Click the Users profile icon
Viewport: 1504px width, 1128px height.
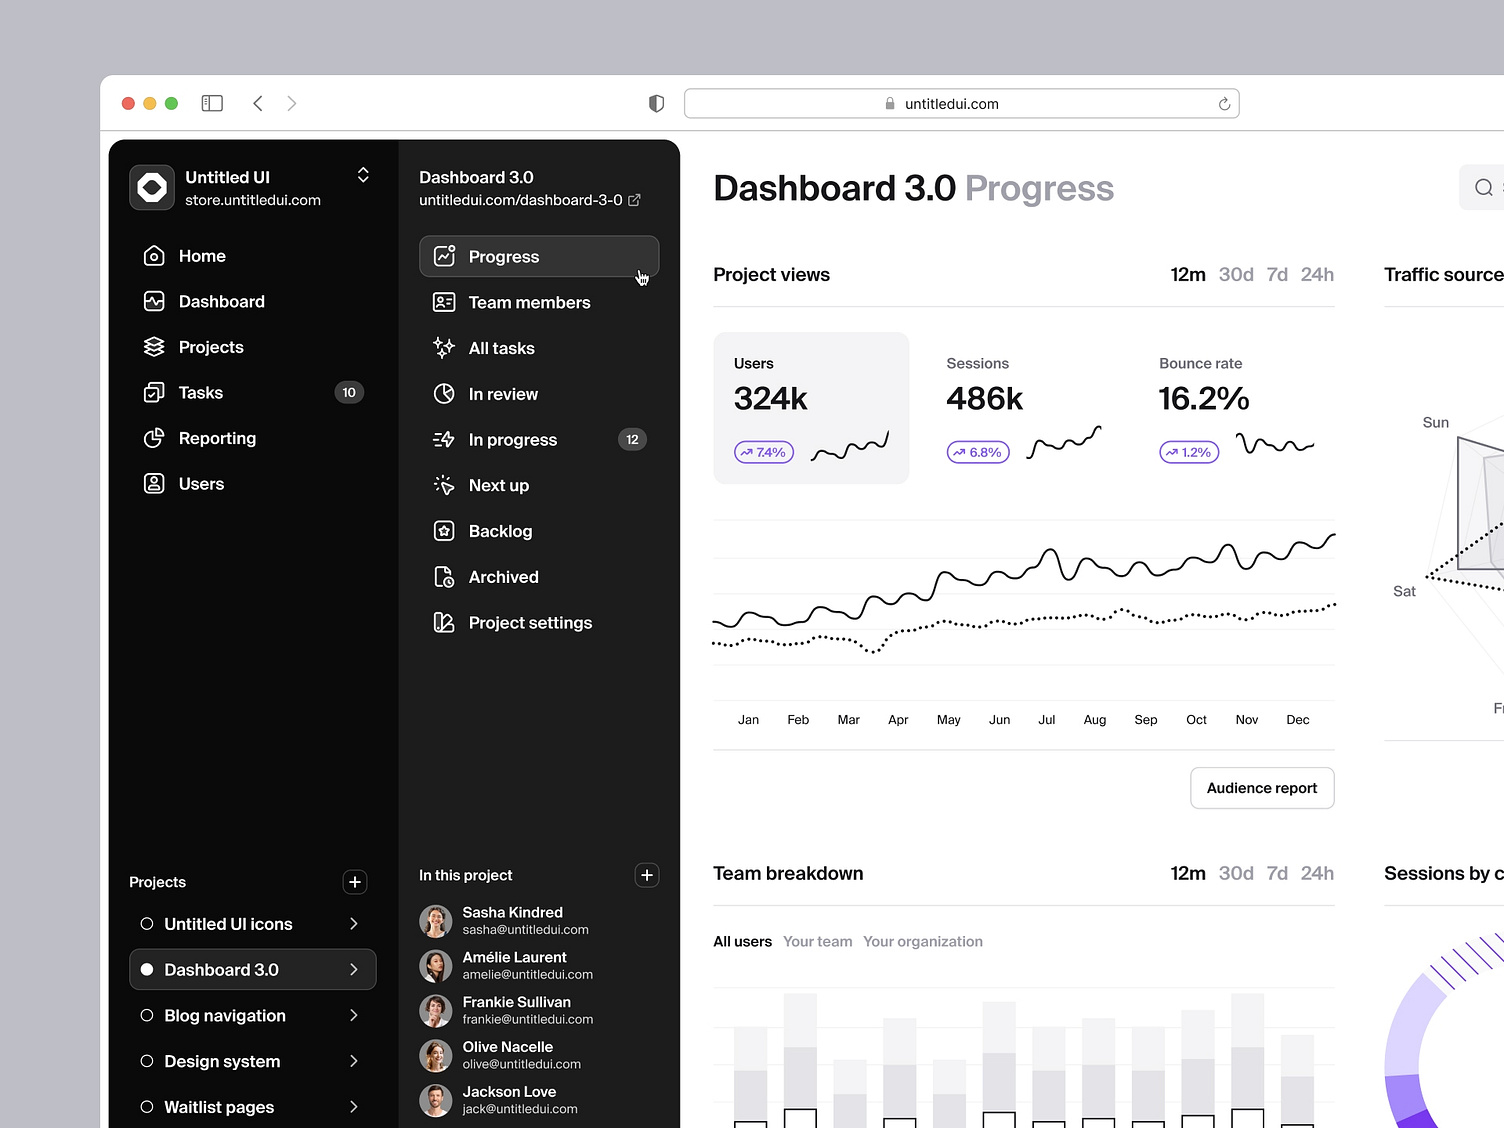pyautogui.click(x=153, y=483)
